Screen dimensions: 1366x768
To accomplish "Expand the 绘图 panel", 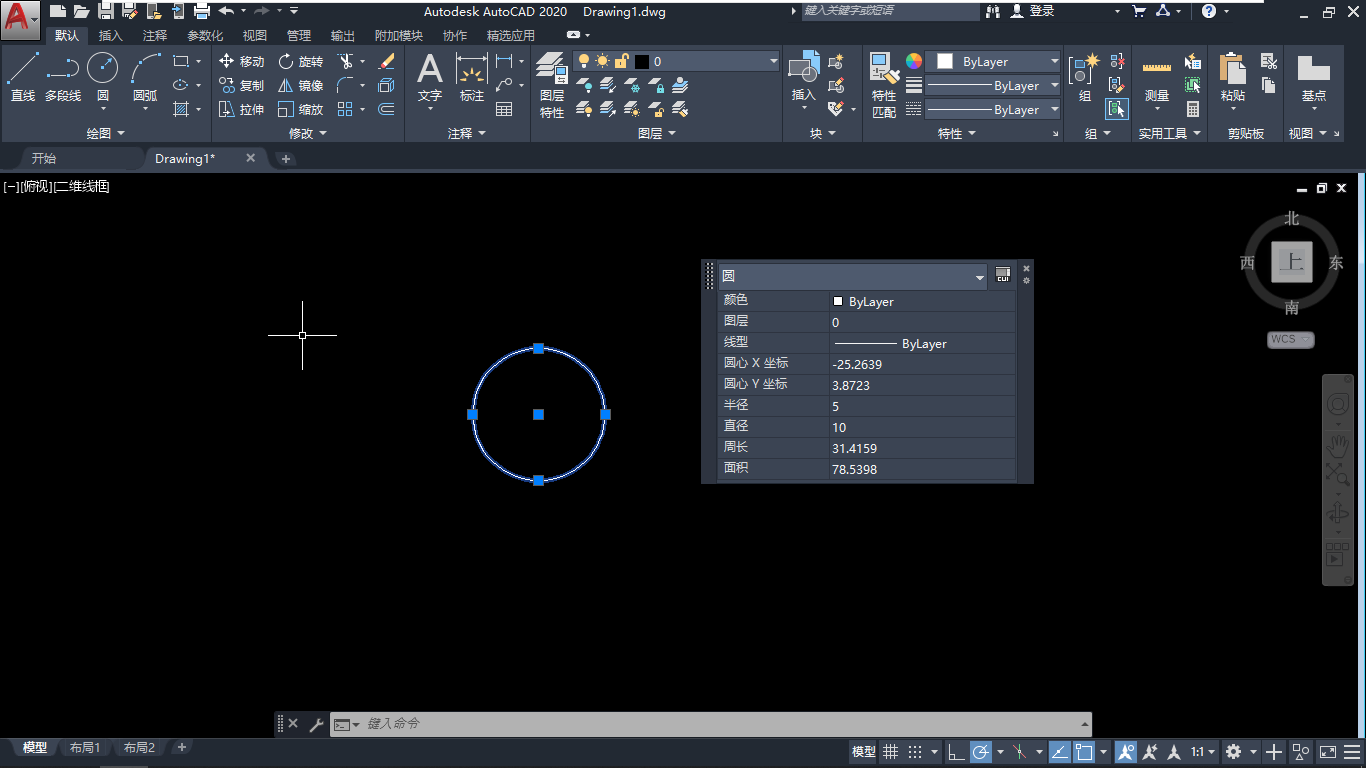I will [105, 133].
